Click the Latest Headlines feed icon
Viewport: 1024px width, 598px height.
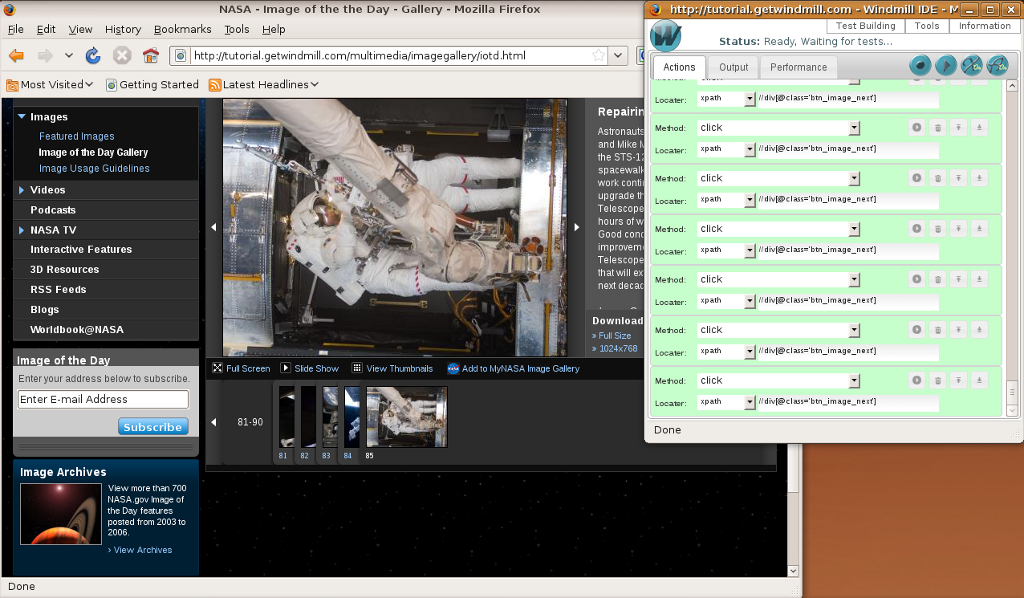[215, 85]
